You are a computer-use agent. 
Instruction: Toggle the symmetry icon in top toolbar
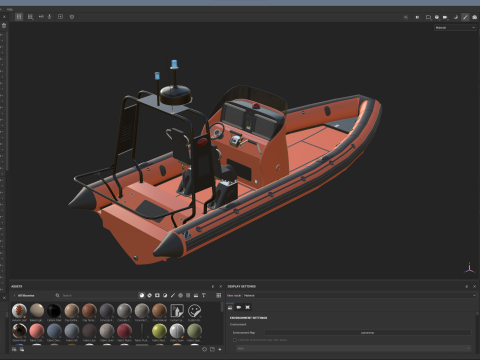(41, 16)
